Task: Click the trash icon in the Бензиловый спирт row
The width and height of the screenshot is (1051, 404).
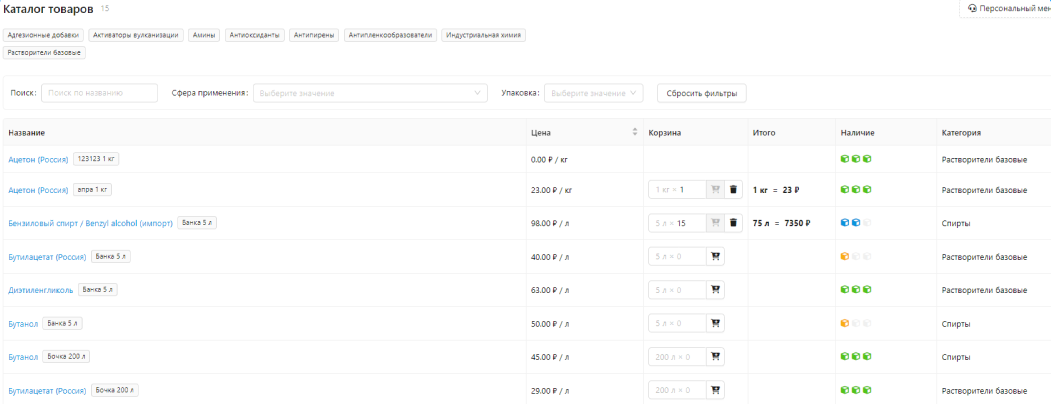Action: (733, 223)
